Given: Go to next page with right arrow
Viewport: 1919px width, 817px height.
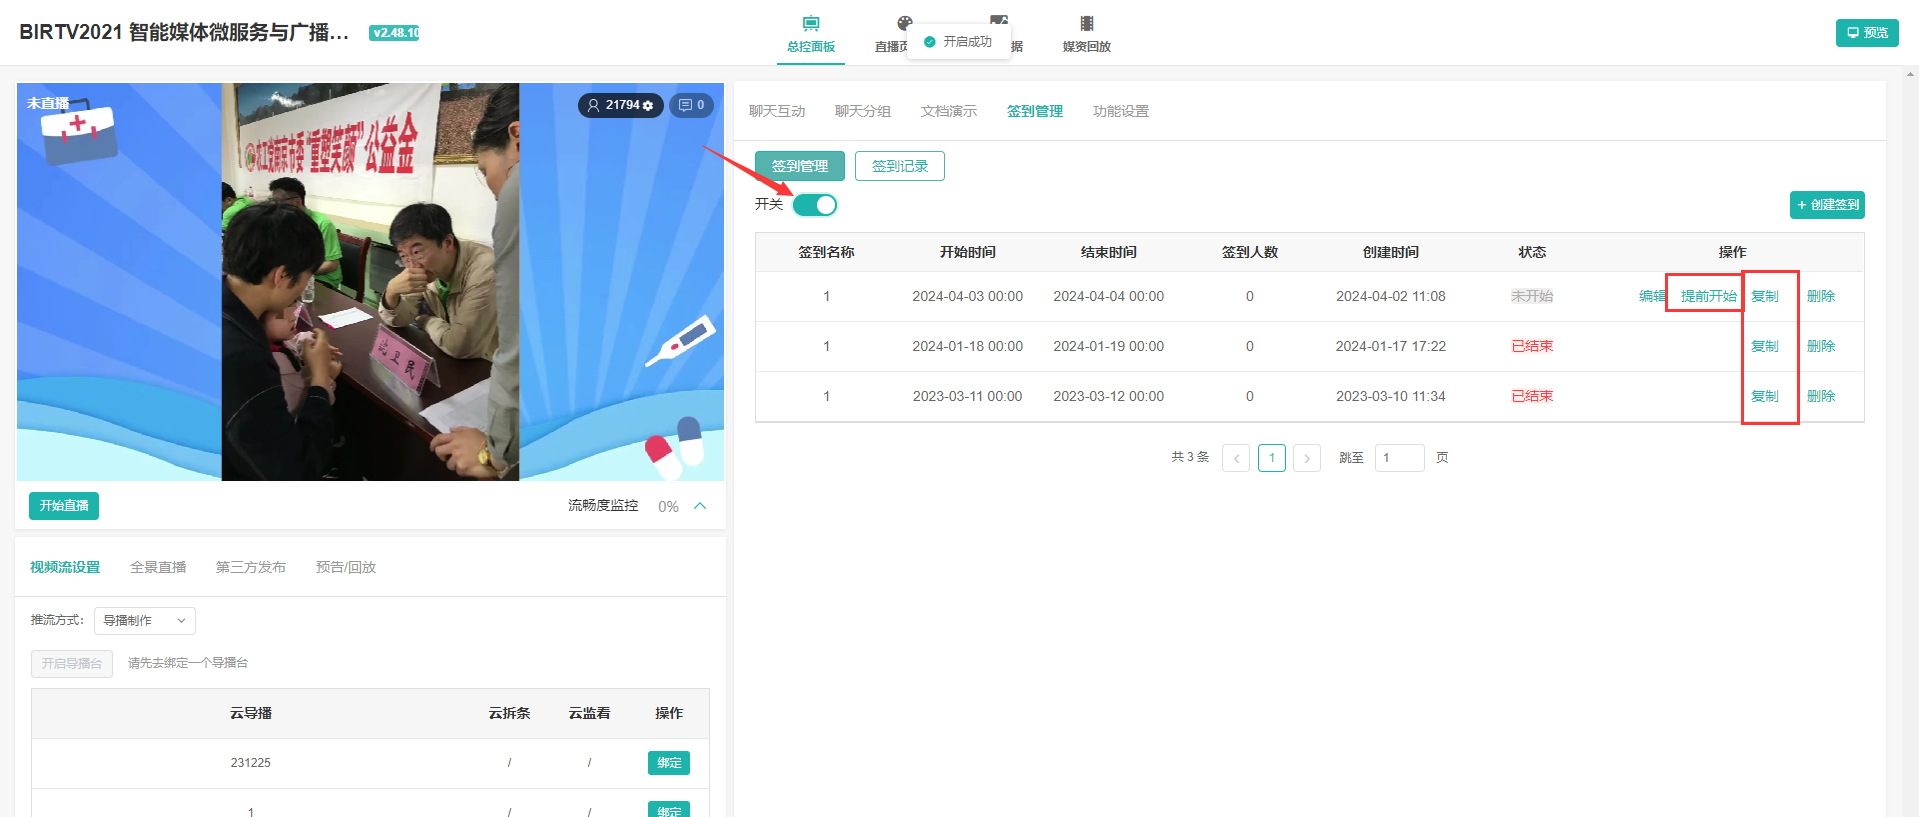Looking at the screenshot, I should tap(1307, 458).
